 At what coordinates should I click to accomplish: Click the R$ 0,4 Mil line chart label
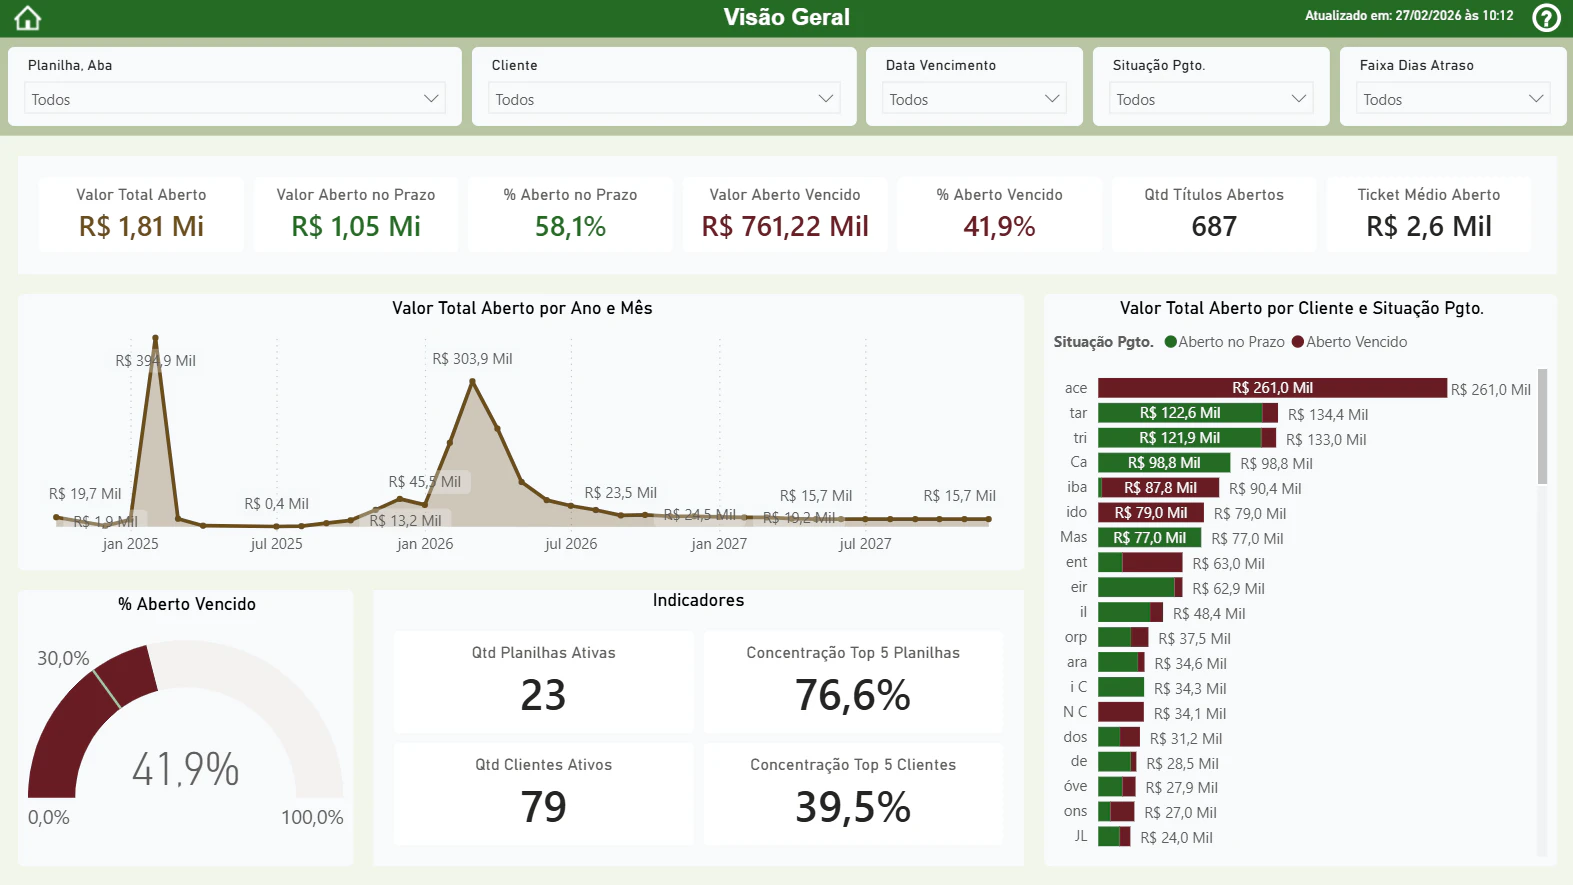pyautogui.click(x=276, y=504)
